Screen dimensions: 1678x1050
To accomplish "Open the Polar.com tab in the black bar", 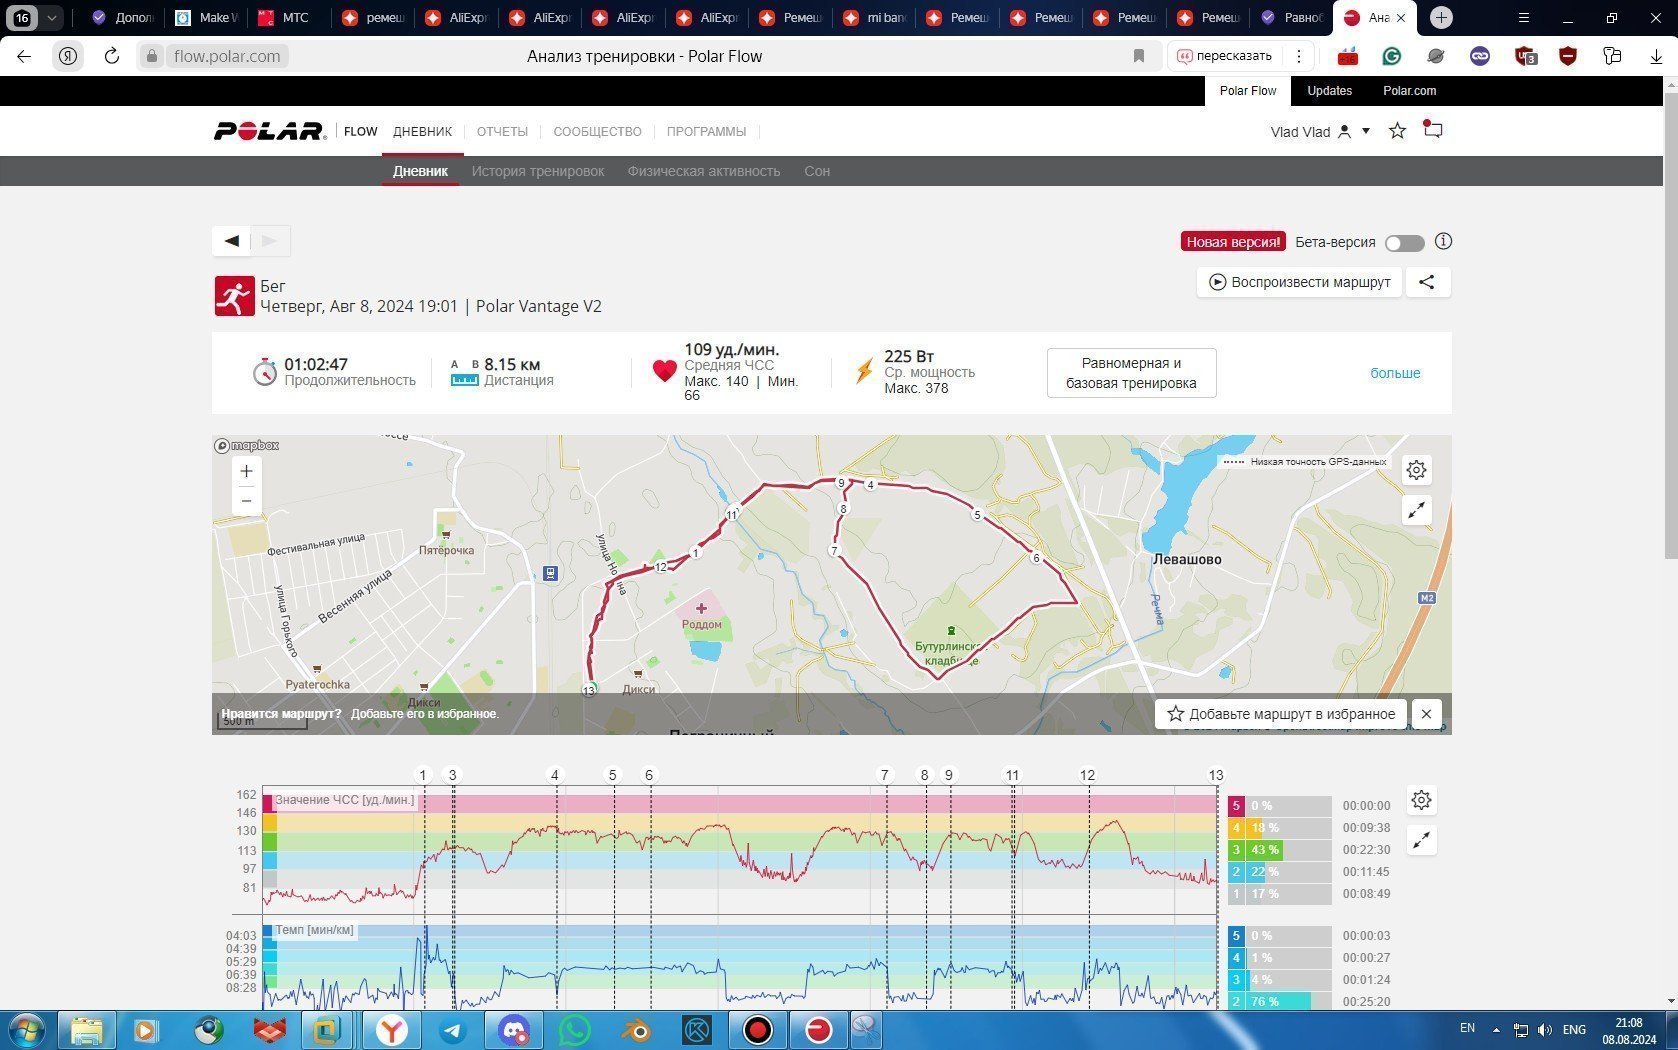I will point(1410,91).
